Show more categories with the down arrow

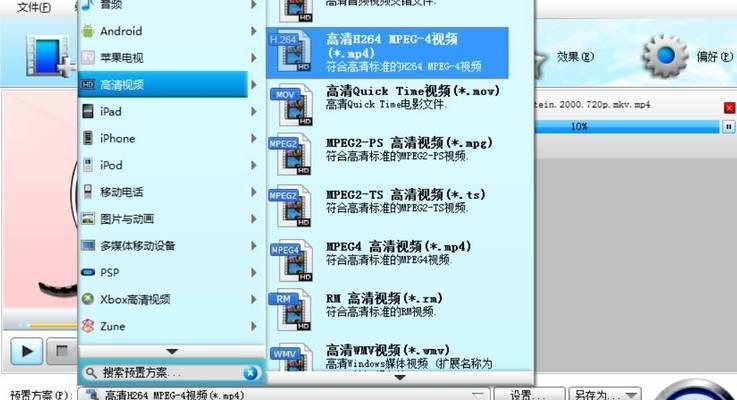tap(172, 352)
